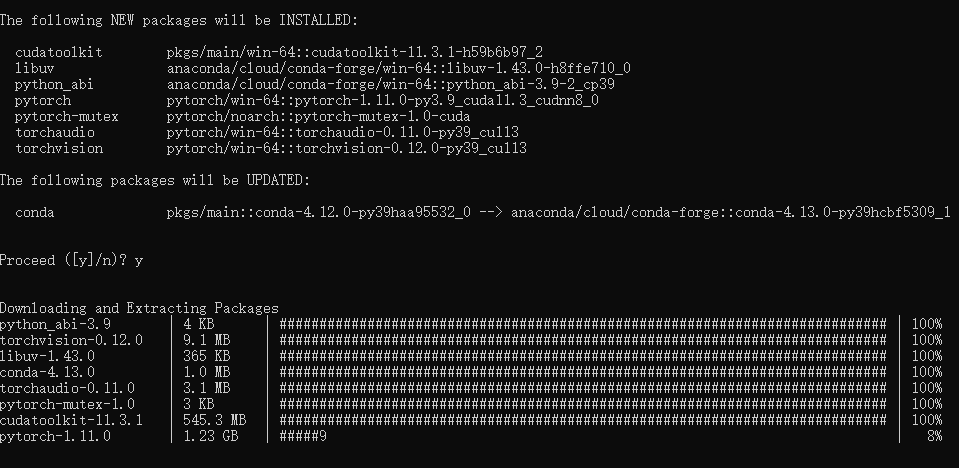Image resolution: width=960 pixels, height=468 pixels.
Task: Click the 'Downloading and Extracting Packages' heading
Action: [x=139, y=308]
